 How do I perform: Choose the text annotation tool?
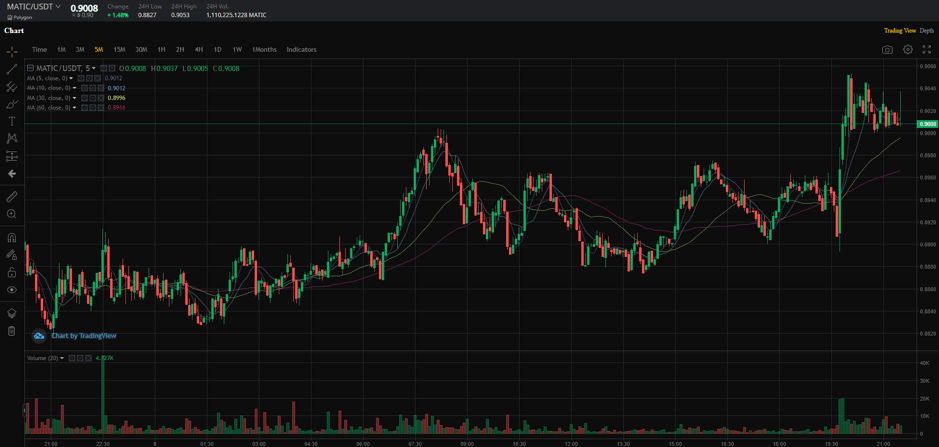[12, 121]
